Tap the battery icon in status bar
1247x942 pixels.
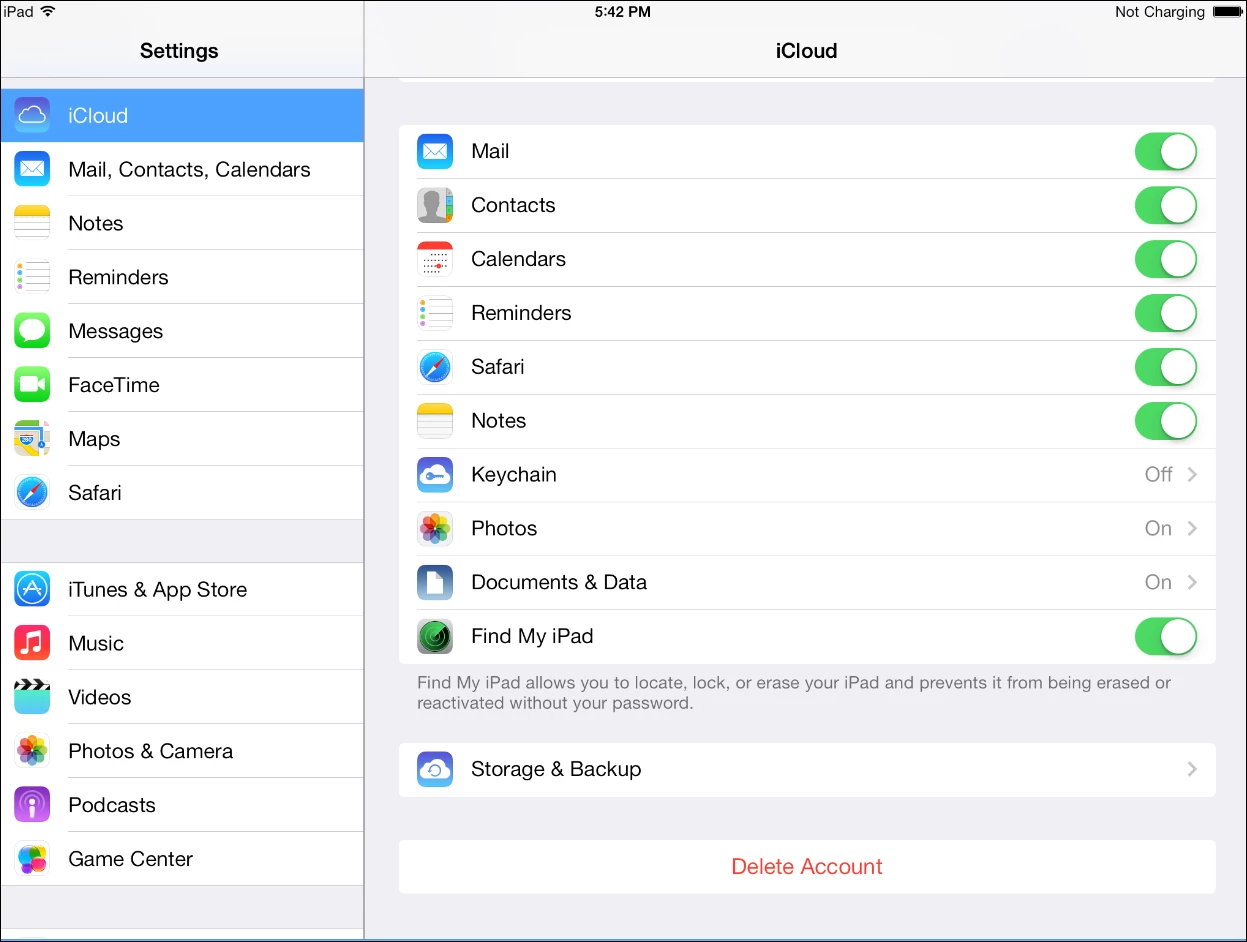(x=1227, y=12)
